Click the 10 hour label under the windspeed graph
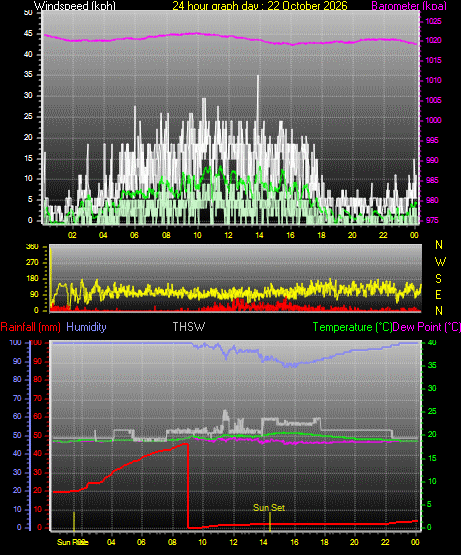 [197, 235]
